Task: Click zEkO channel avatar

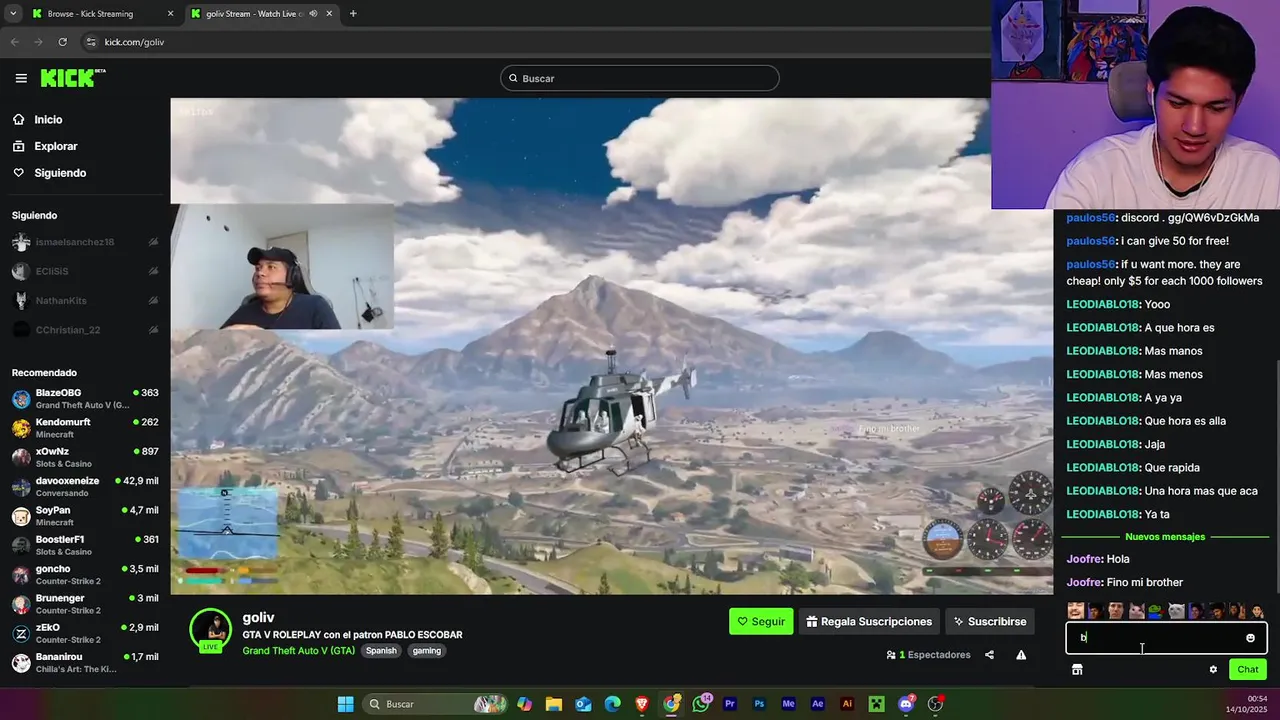Action: pos(21,633)
